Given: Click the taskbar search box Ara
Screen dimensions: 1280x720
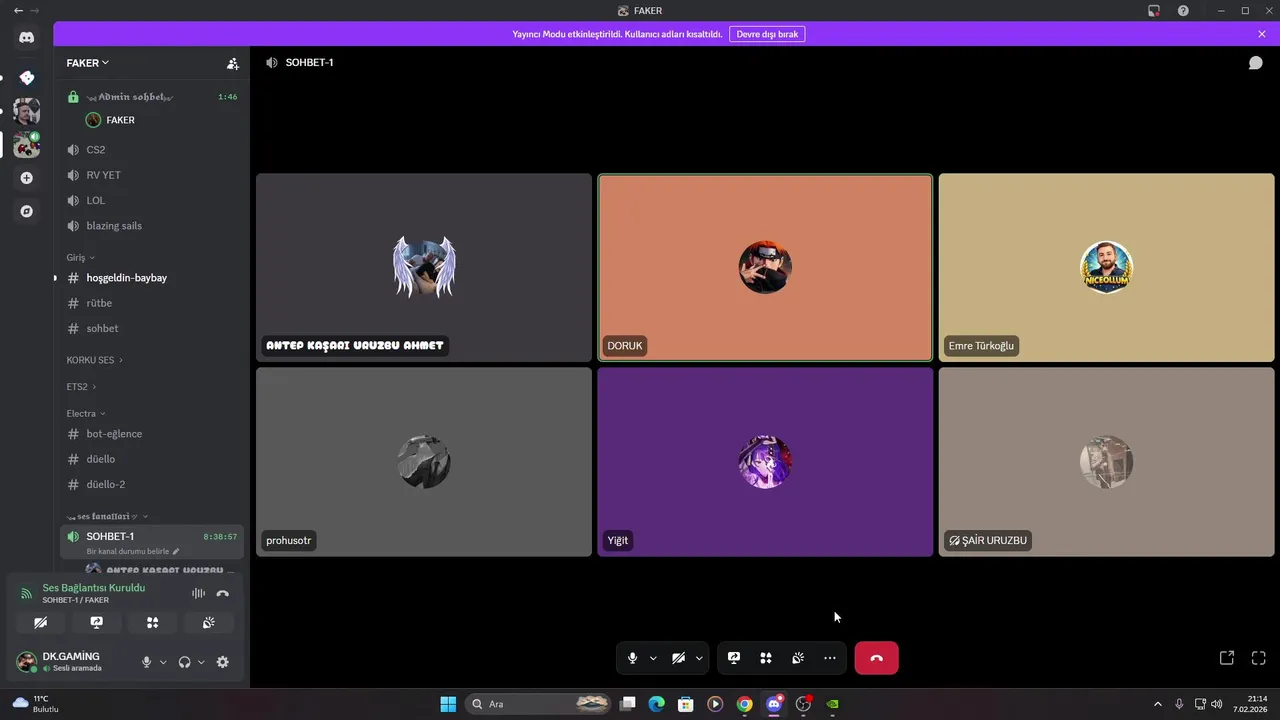Looking at the screenshot, I should click(x=538, y=704).
